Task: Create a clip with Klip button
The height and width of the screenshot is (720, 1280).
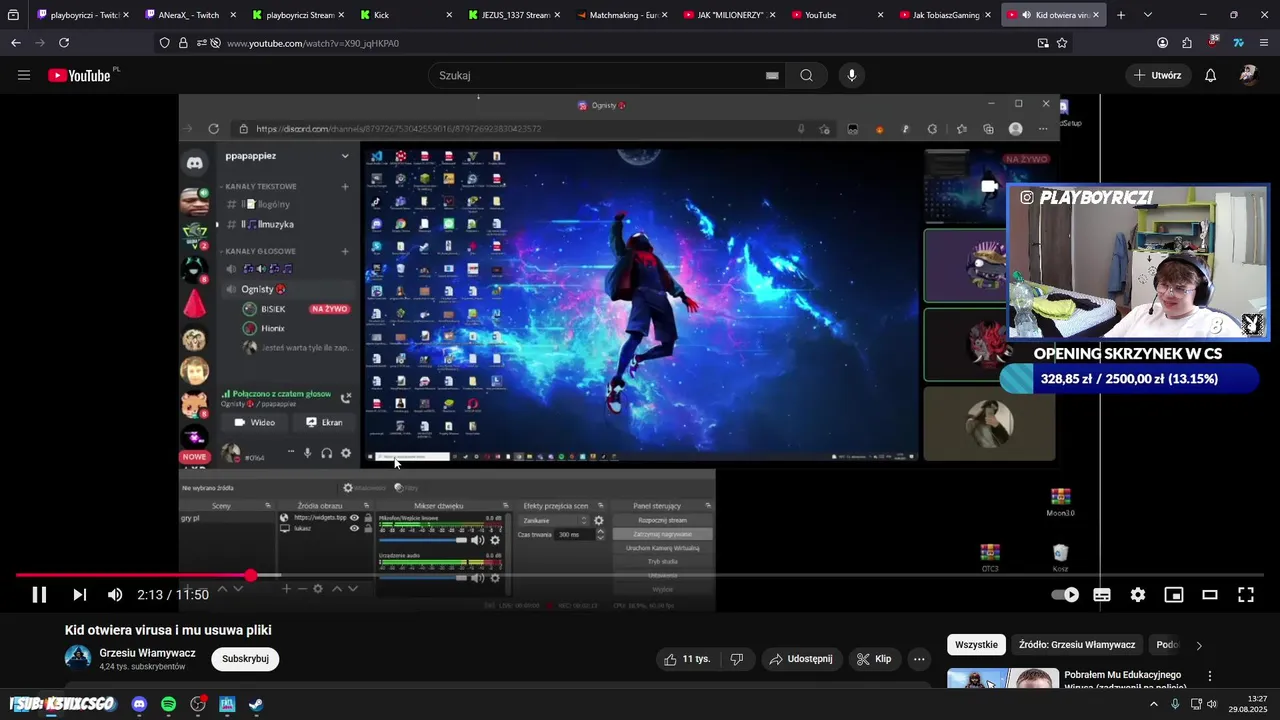Action: pos(874,659)
